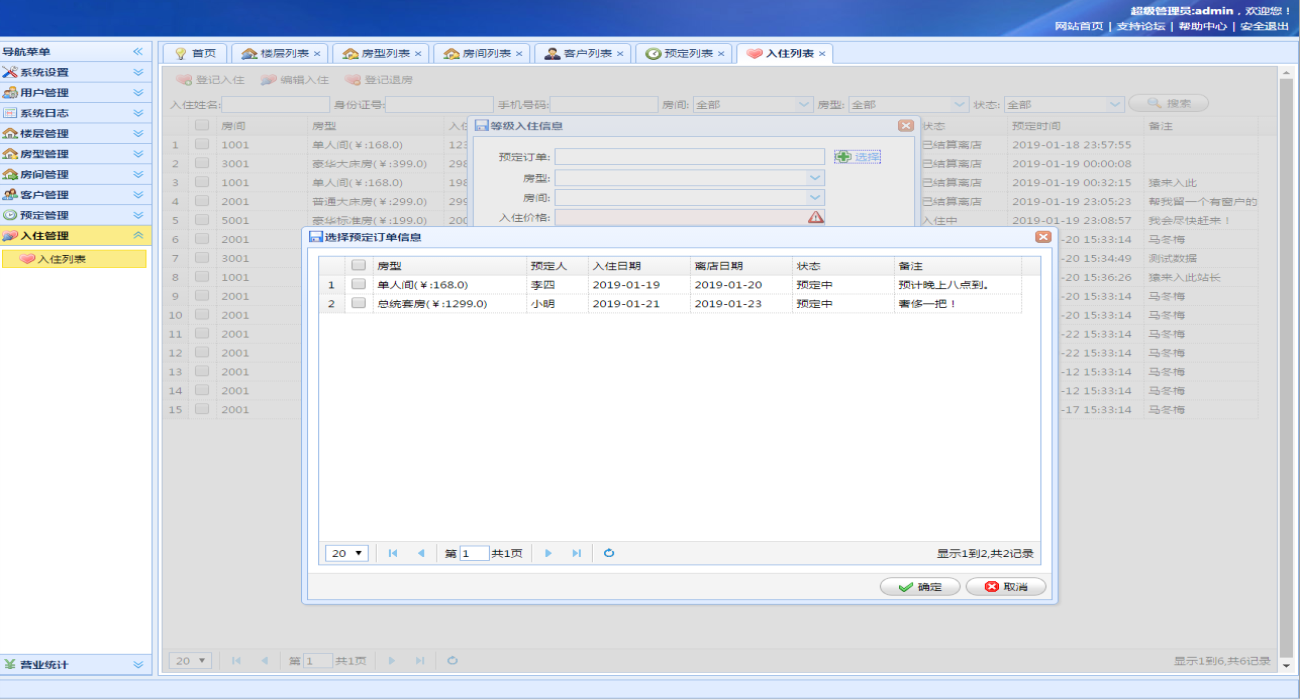Screen dimensions: 1300x700
Task: Expand the 营业统计 section
Action: (x=138, y=665)
